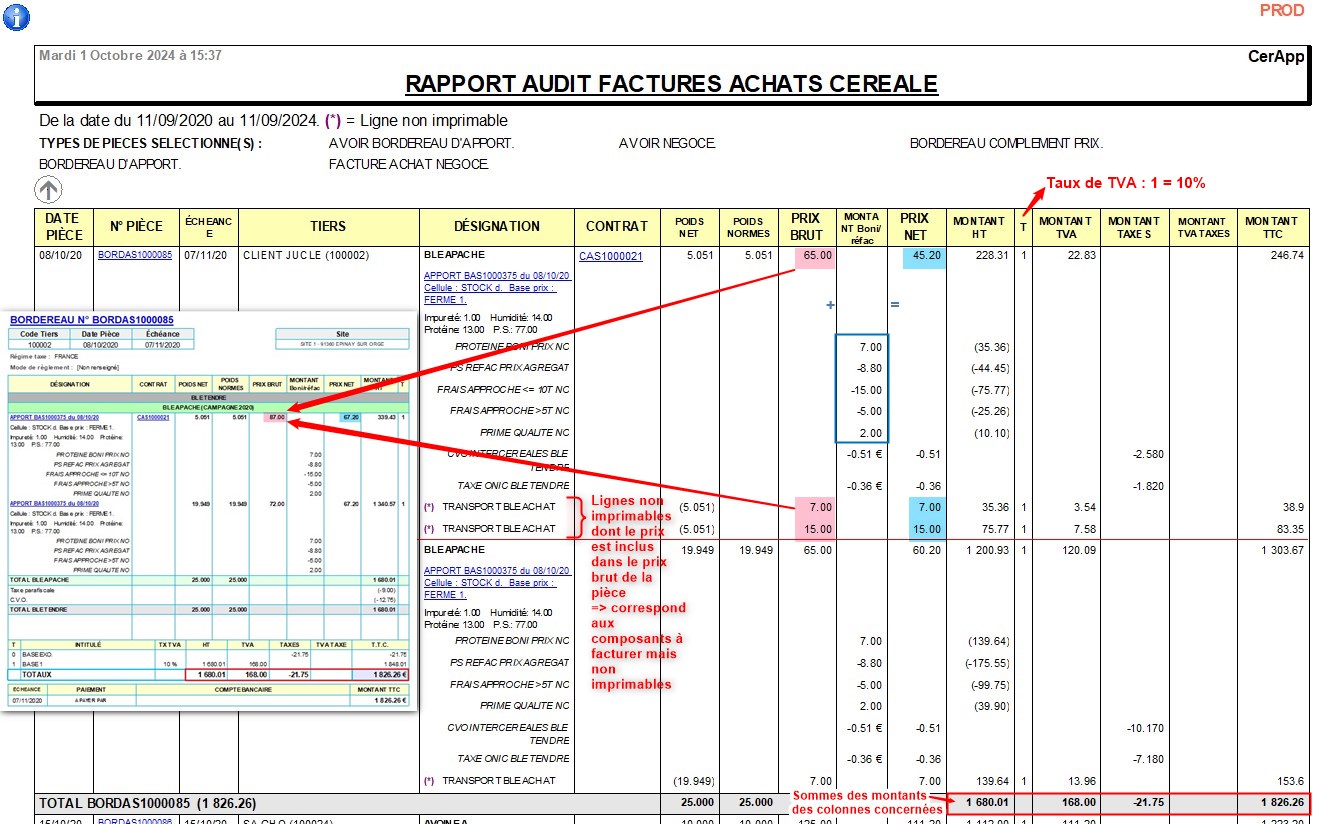
Task: Click the DÉSIGNATION column header
Action: click(x=496, y=227)
